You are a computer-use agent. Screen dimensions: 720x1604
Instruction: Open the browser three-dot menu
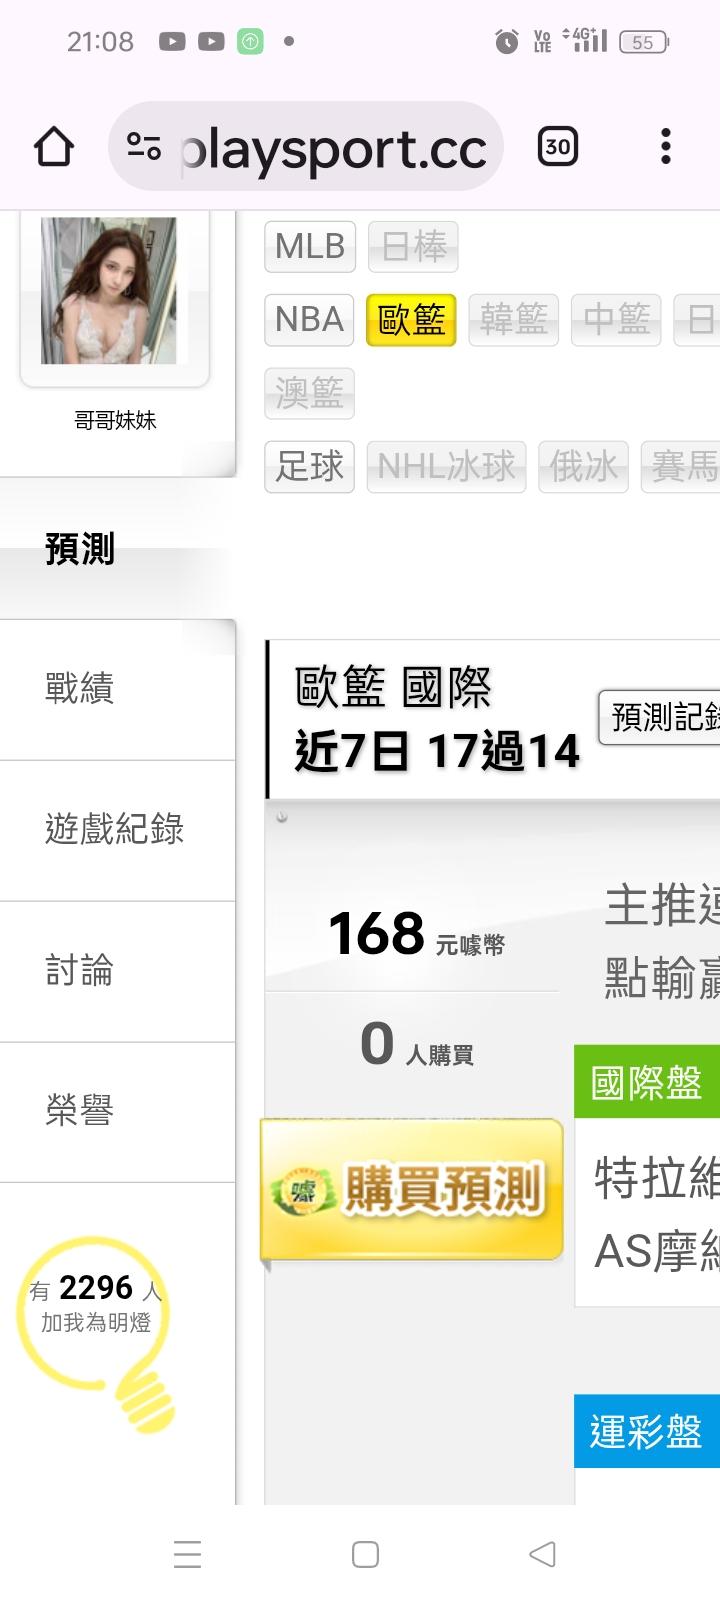pyautogui.click(x=666, y=147)
